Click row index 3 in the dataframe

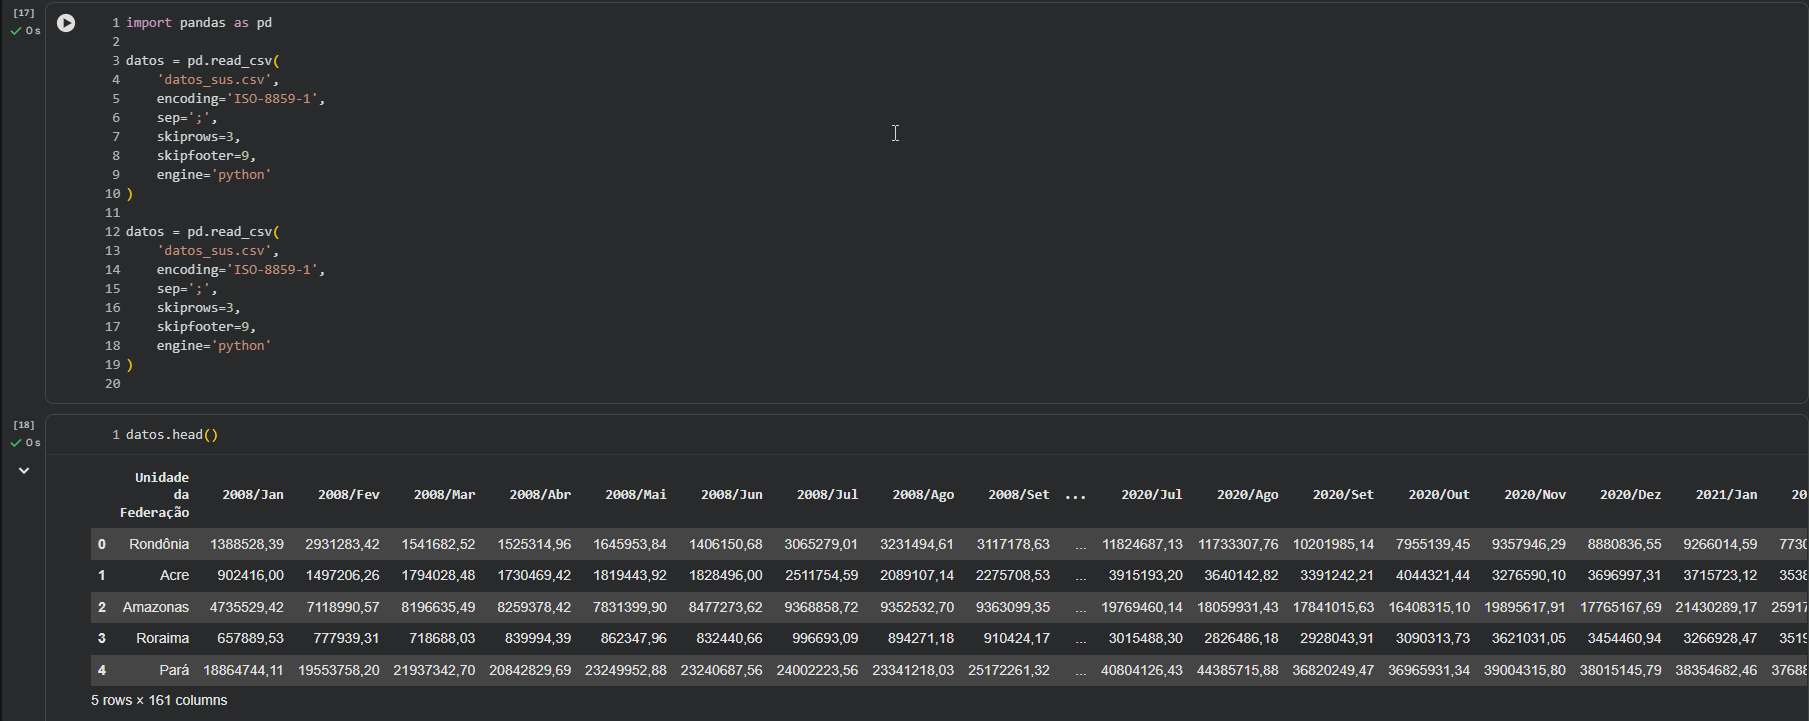(x=102, y=638)
